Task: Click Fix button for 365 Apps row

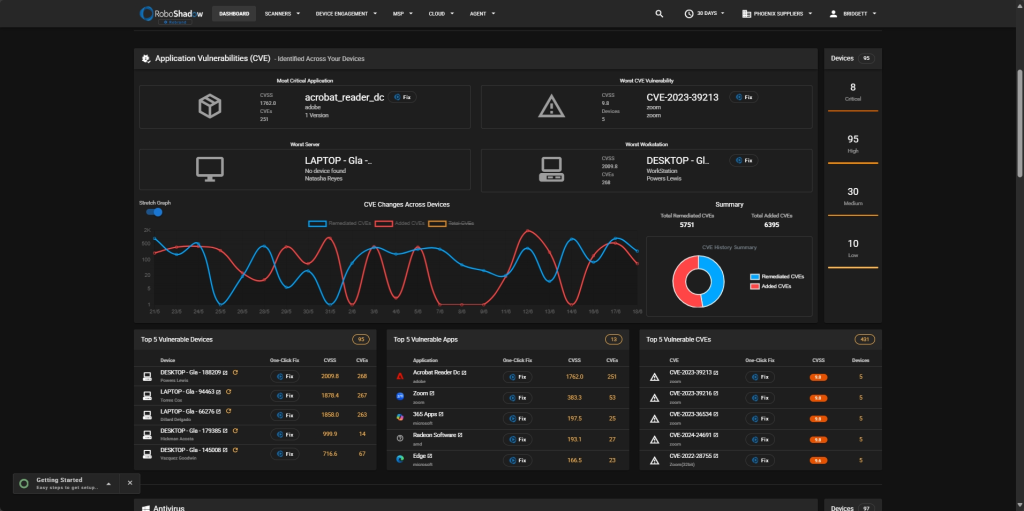Action: click(x=517, y=419)
